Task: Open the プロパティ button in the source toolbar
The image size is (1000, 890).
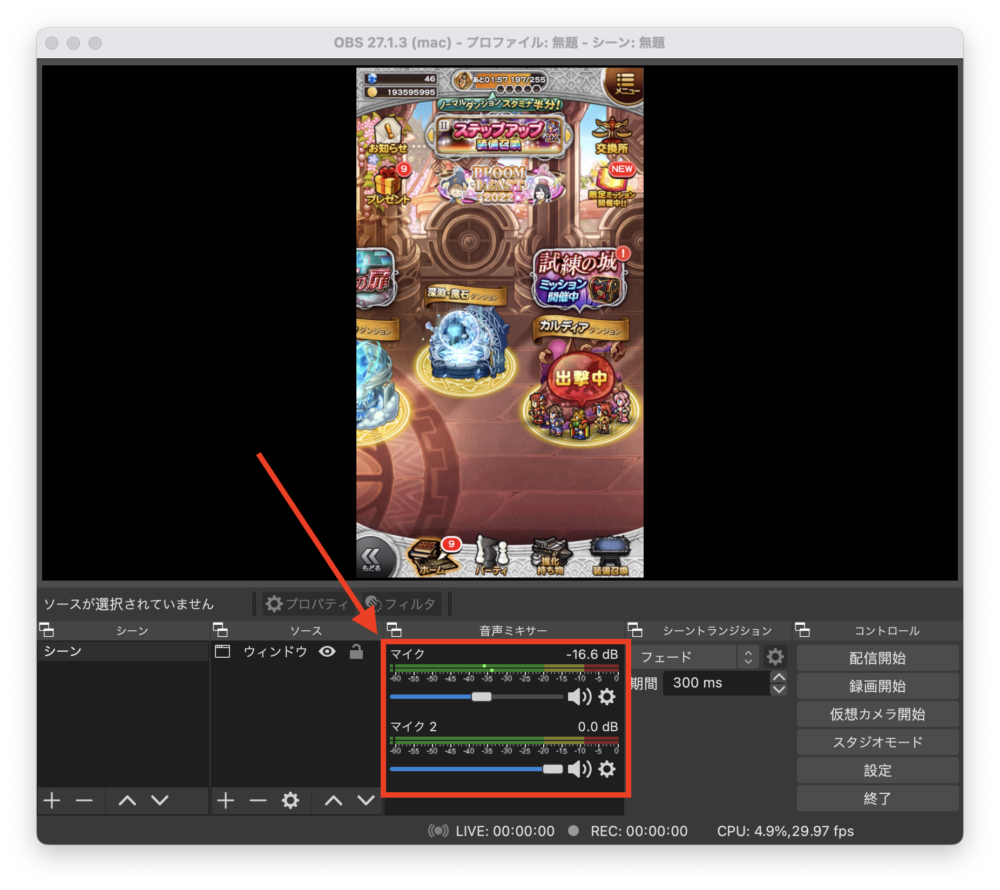Action: click(307, 603)
